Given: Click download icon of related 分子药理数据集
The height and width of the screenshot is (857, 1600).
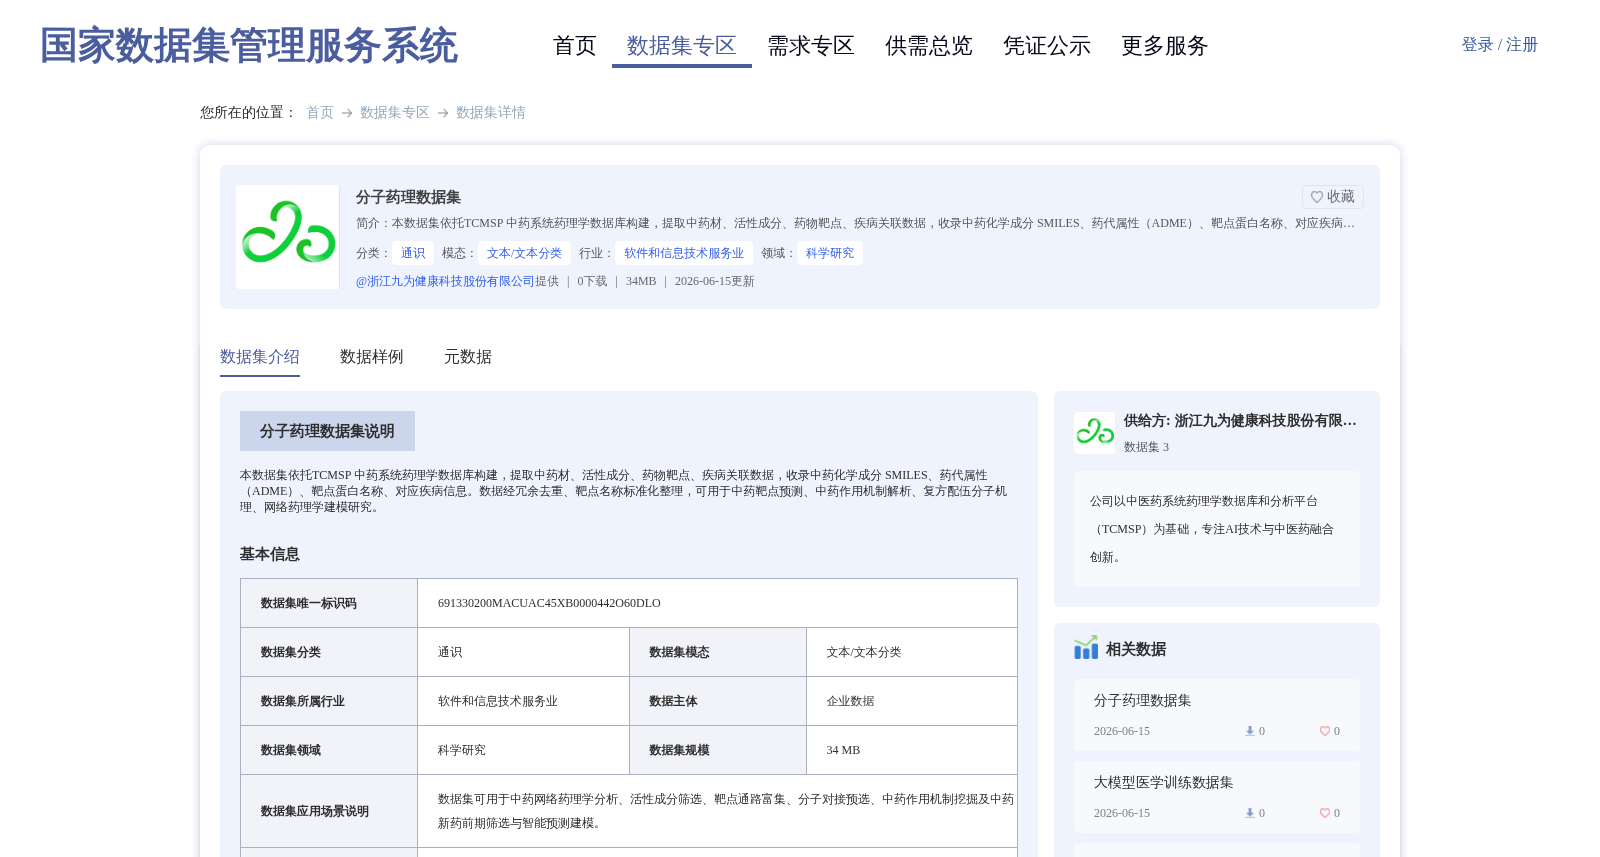Looking at the screenshot, I should tap(1250, 731).
